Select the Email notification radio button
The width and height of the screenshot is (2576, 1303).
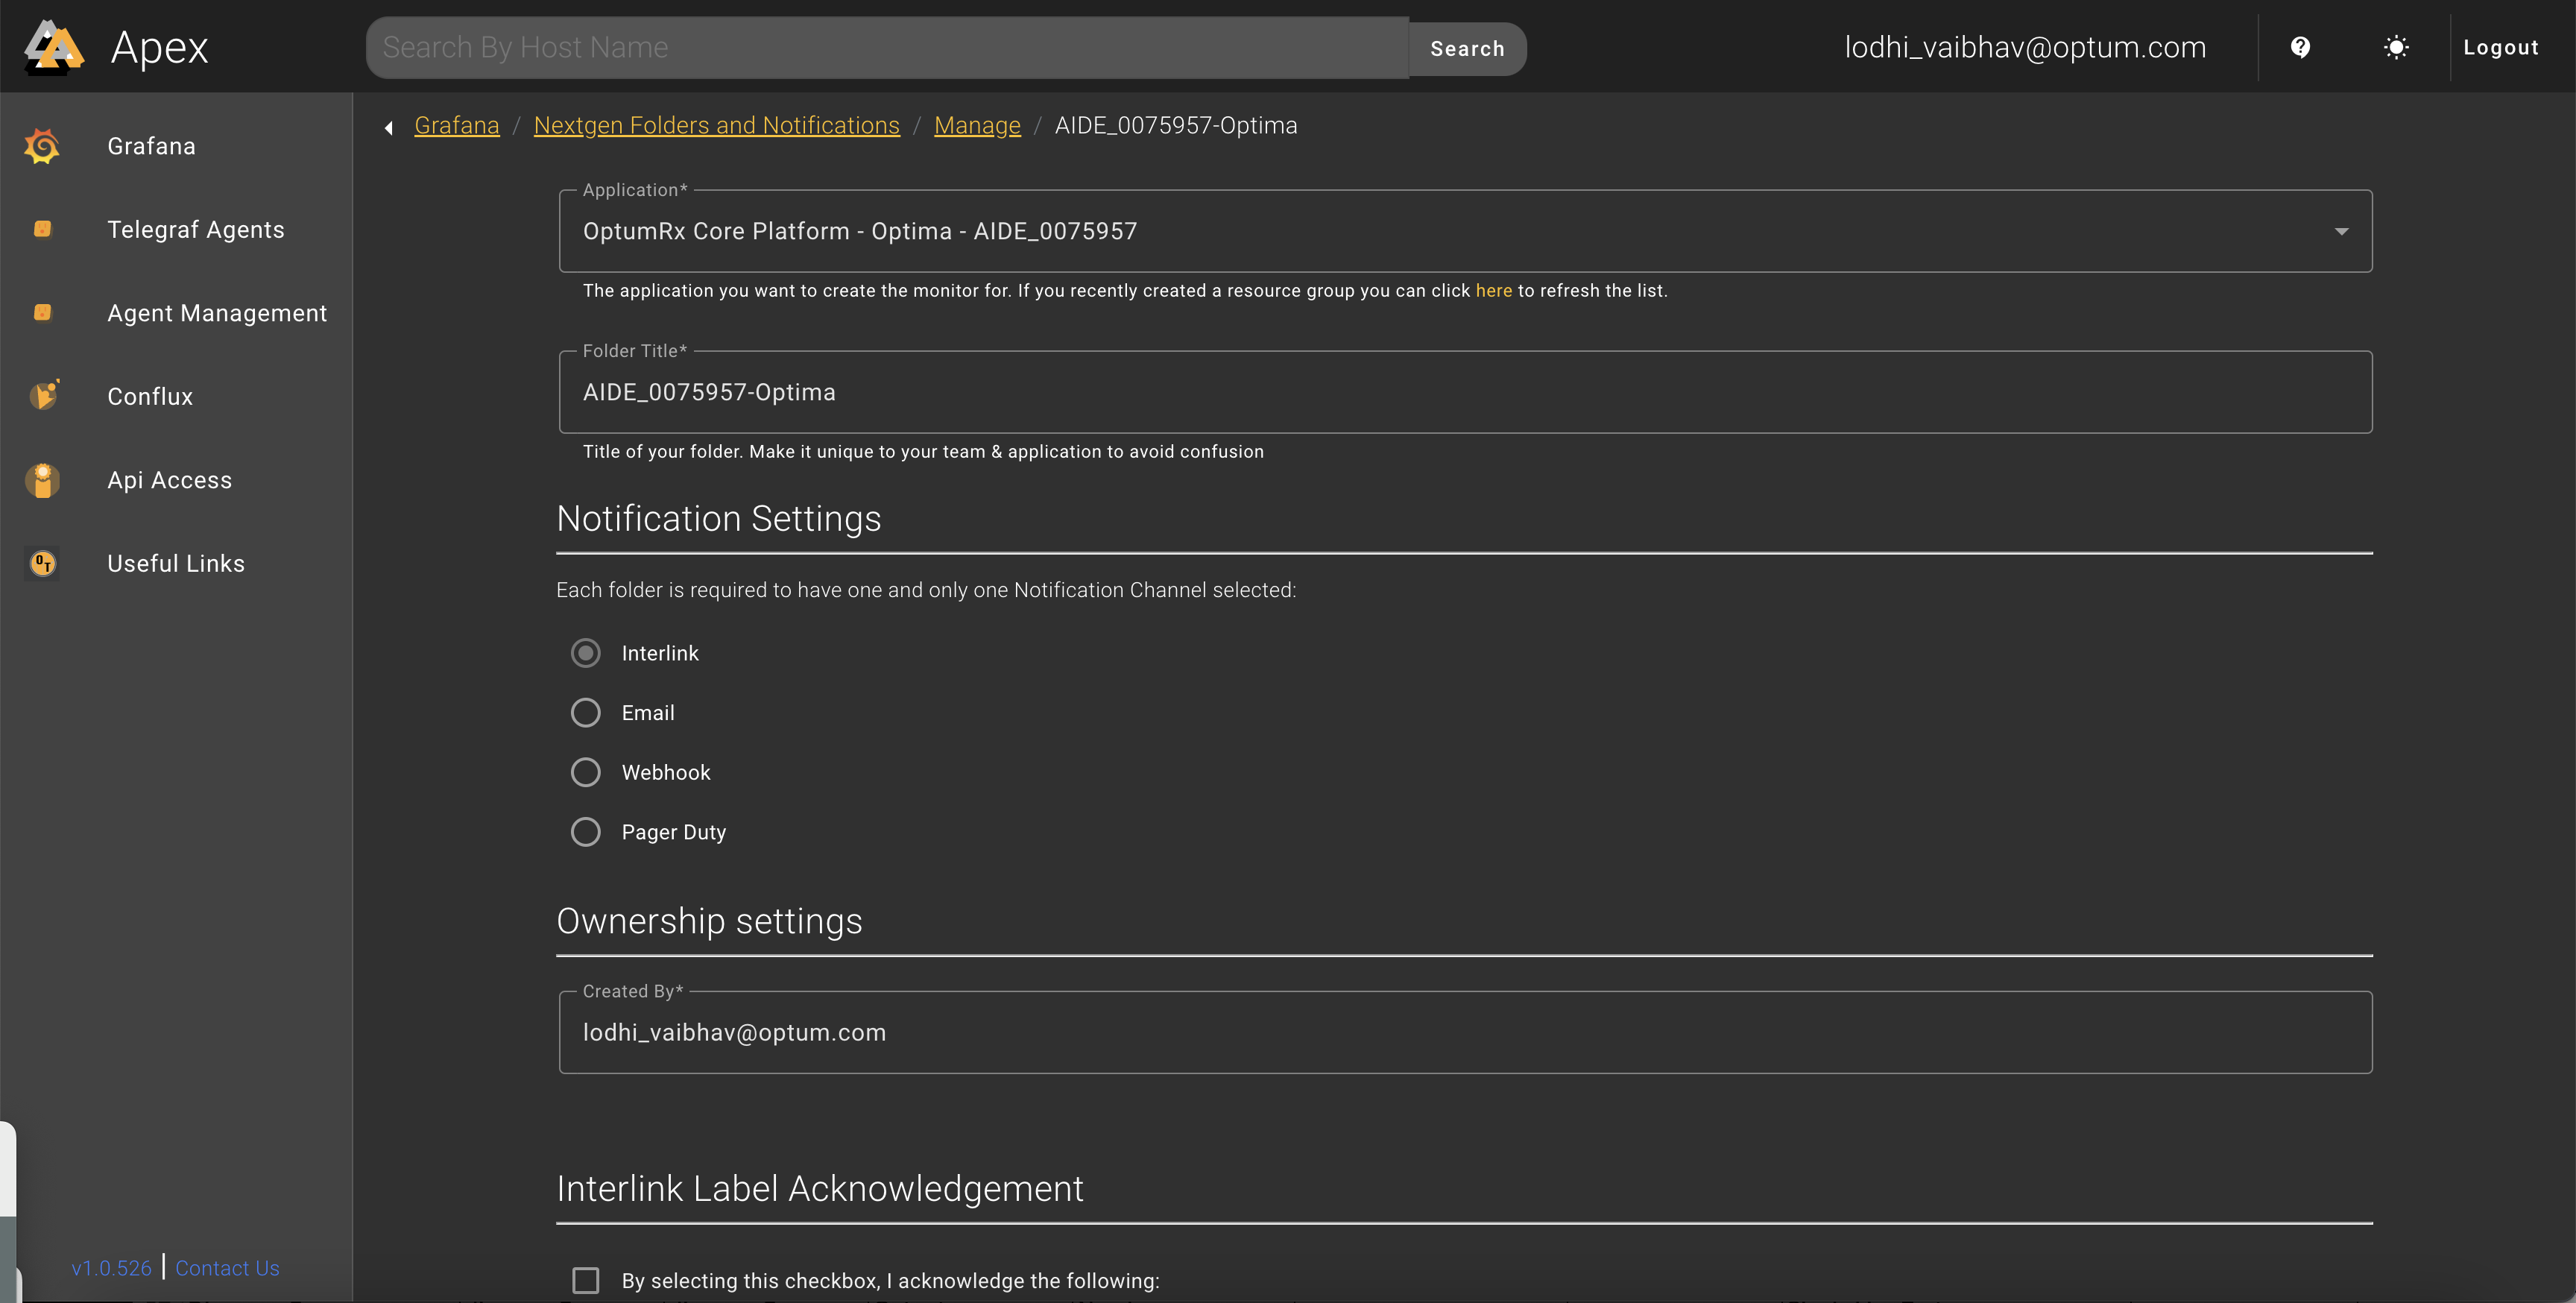586,713
